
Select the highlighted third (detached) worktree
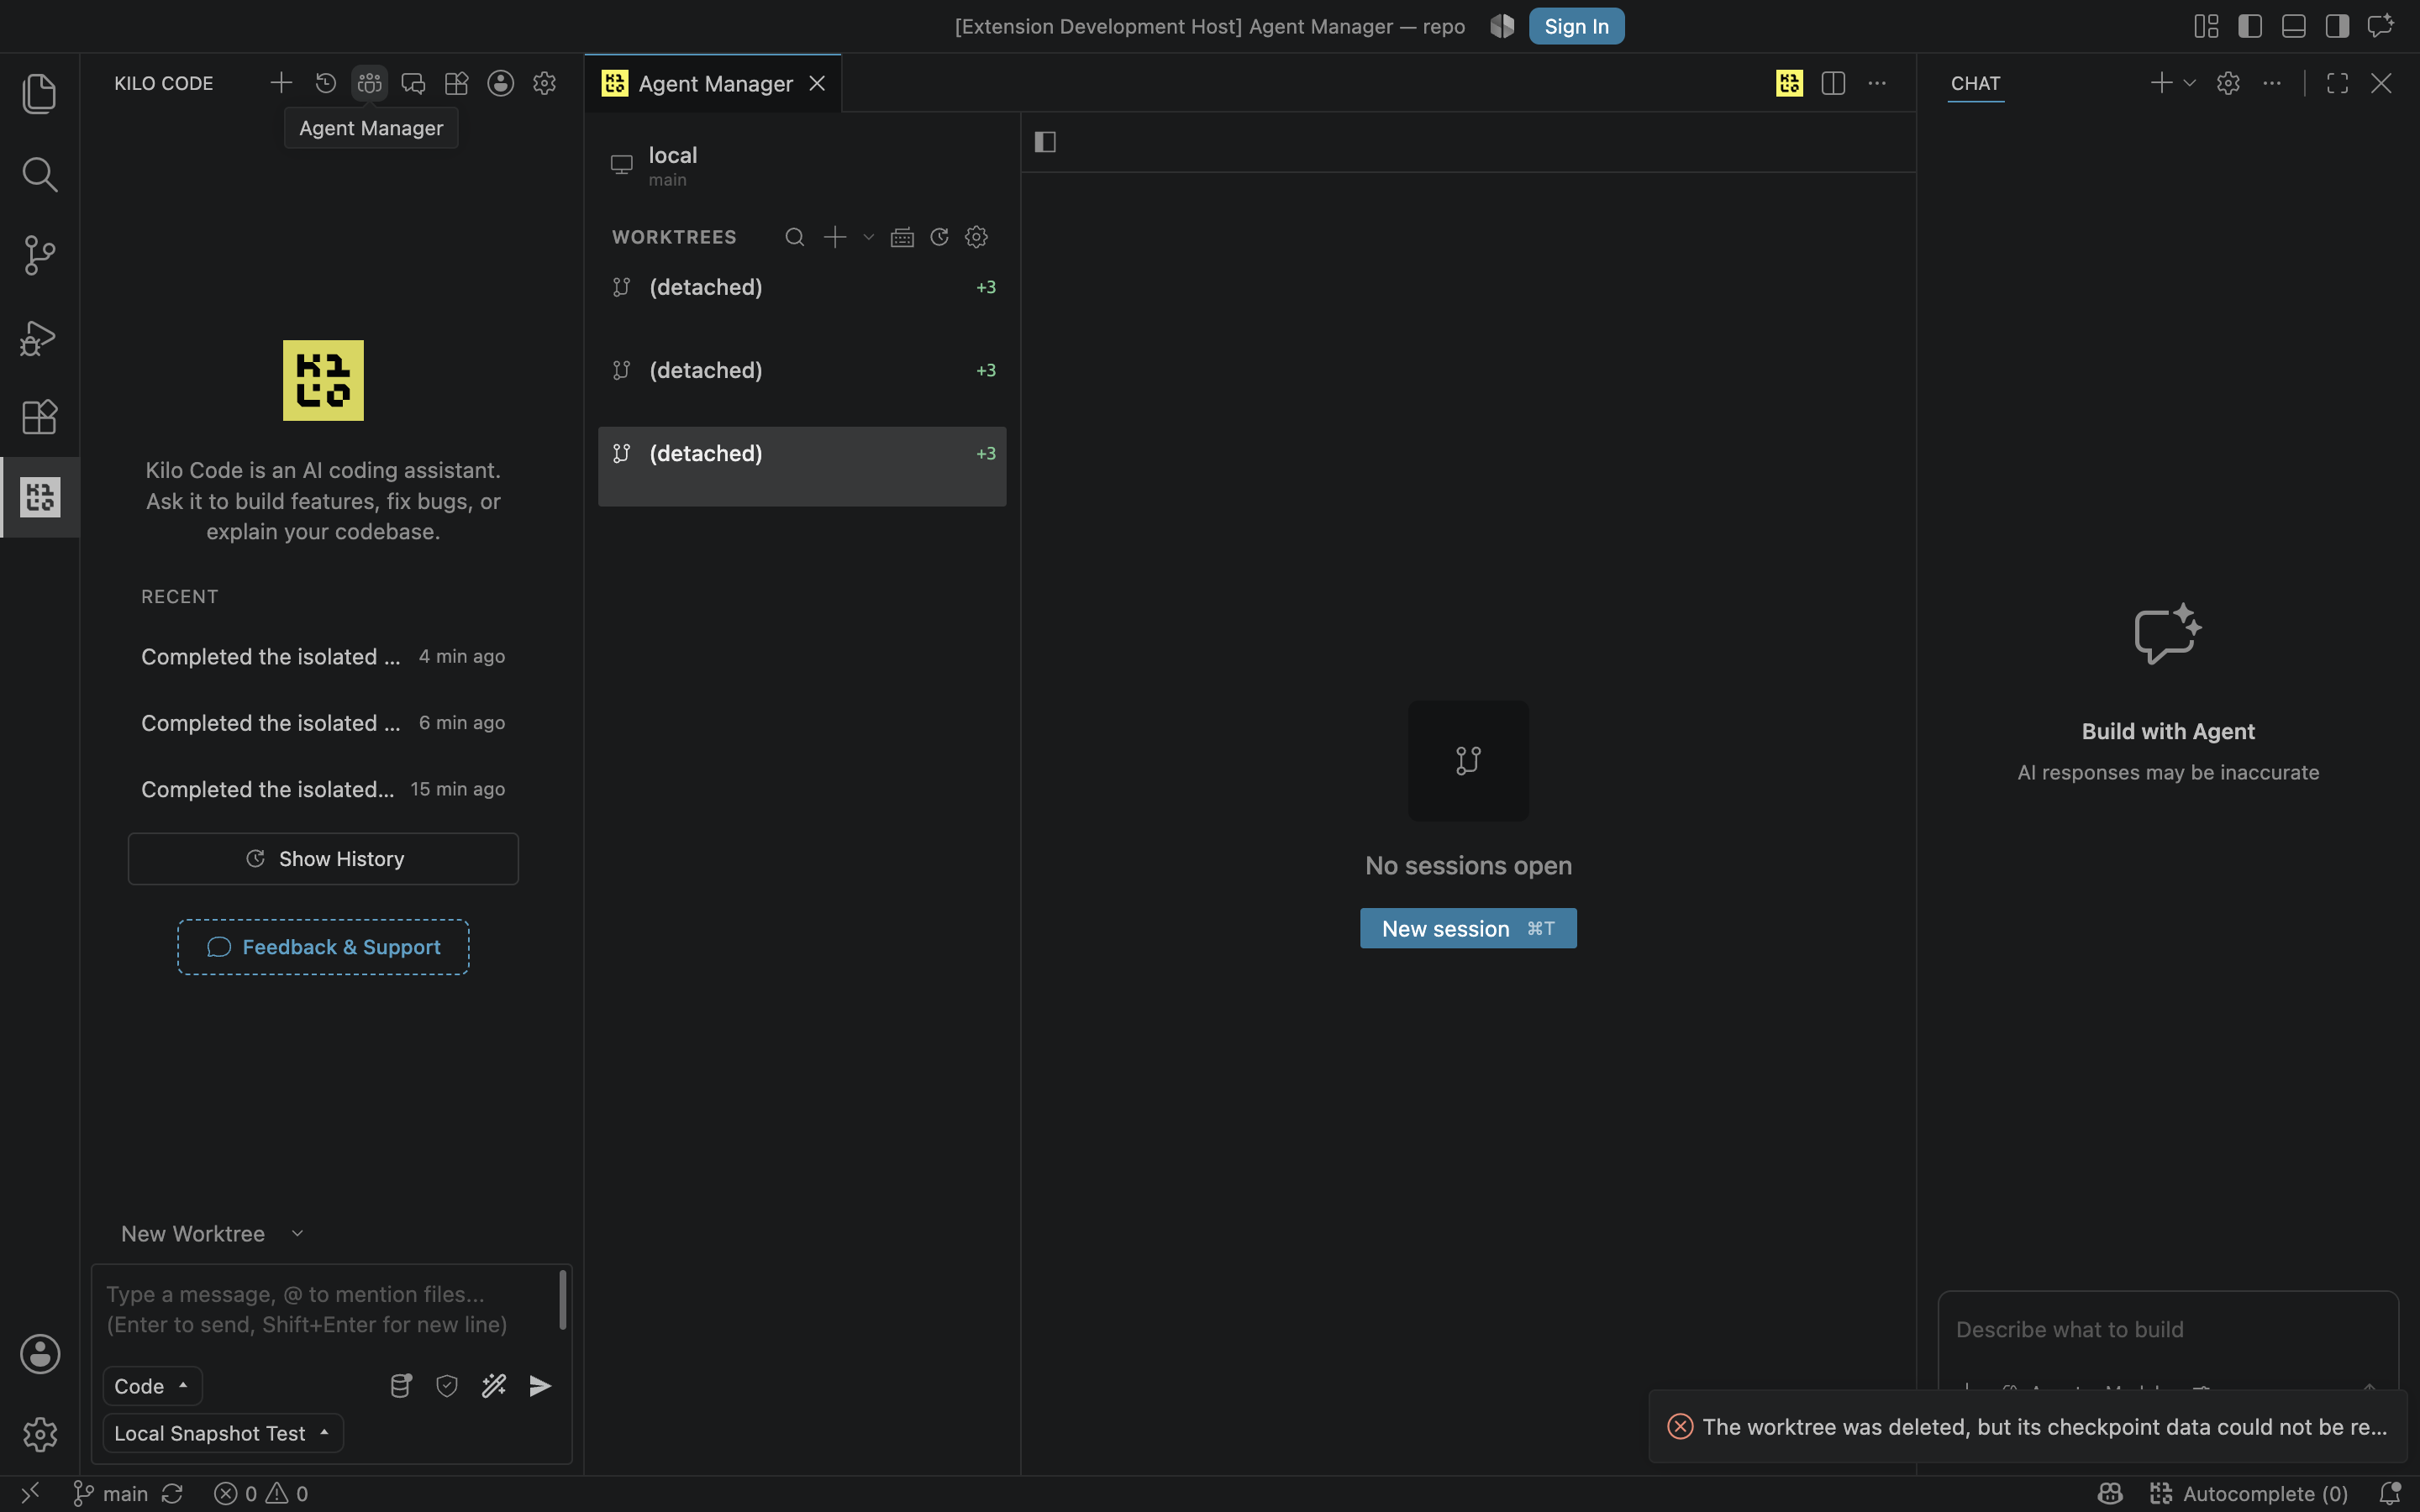coord(802,466)
